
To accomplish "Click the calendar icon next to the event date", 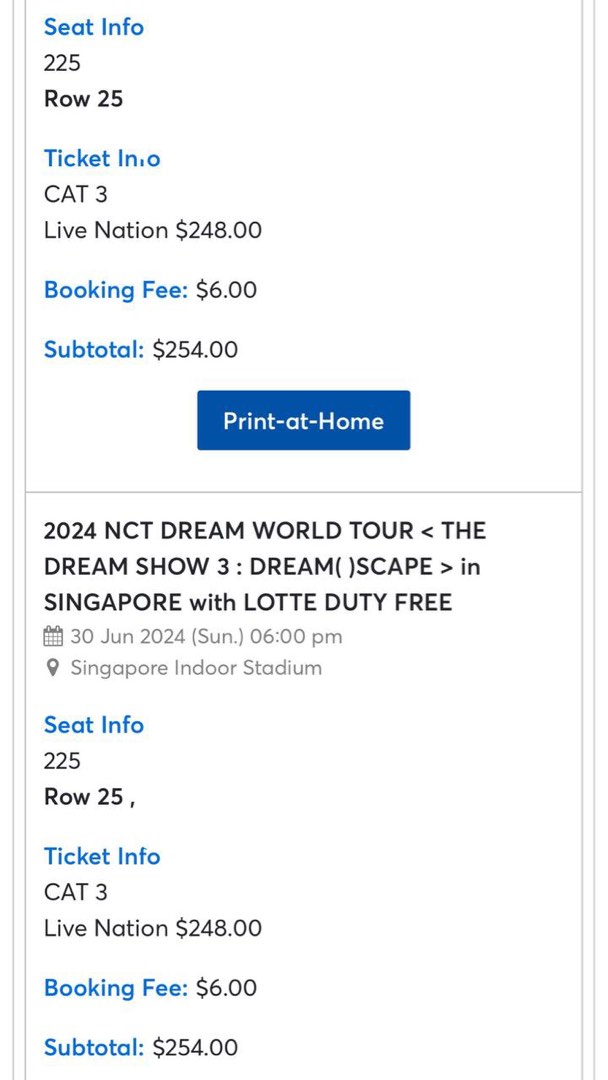I will point(52,636).
